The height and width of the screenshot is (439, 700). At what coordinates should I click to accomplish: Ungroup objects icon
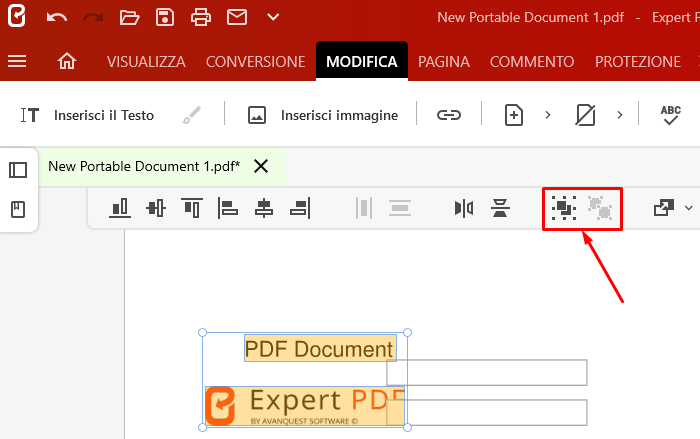click(600, 208)
